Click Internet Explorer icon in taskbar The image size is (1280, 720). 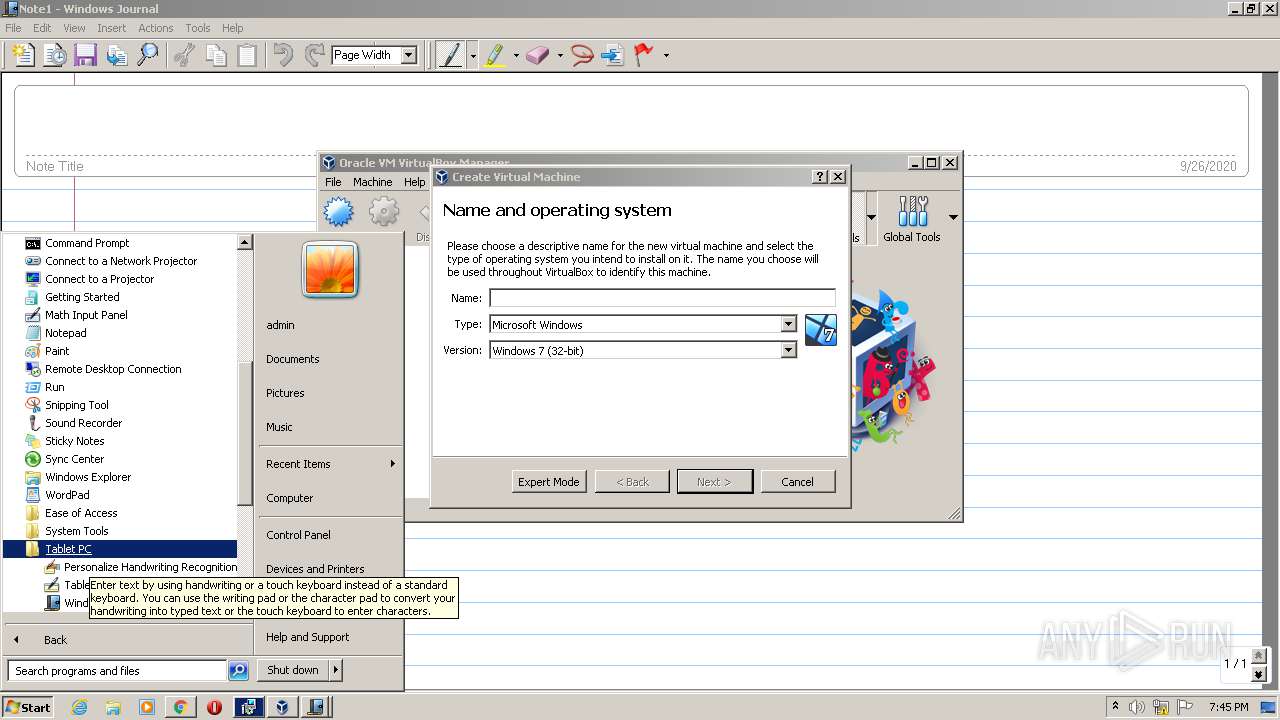point(80,707)
